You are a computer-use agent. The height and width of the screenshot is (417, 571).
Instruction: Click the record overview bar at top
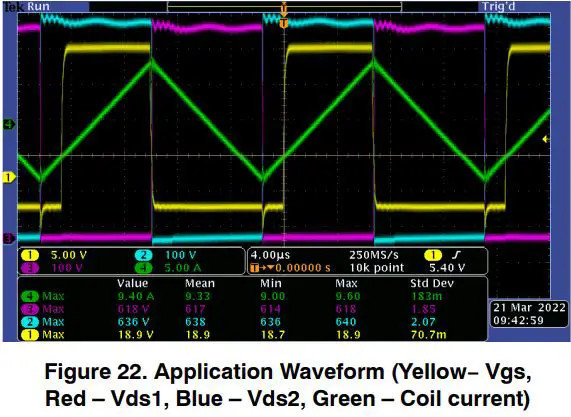[x=284, y=6]
